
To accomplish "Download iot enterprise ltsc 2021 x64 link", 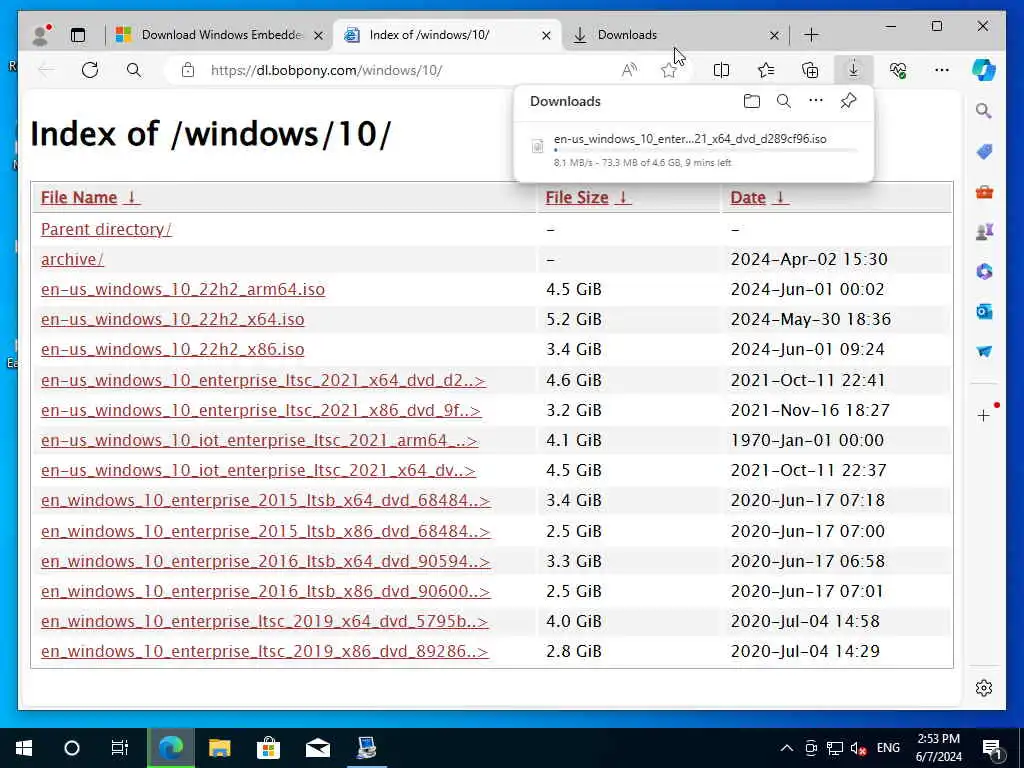I will 259,470.
